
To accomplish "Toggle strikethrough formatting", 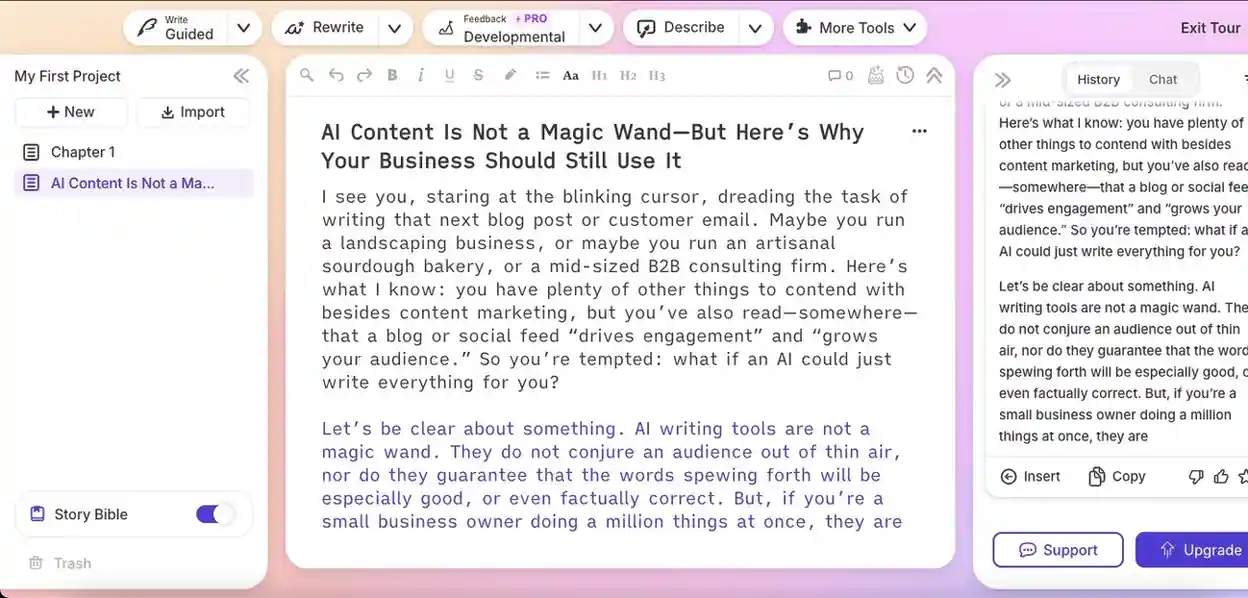I will (478, 75).
